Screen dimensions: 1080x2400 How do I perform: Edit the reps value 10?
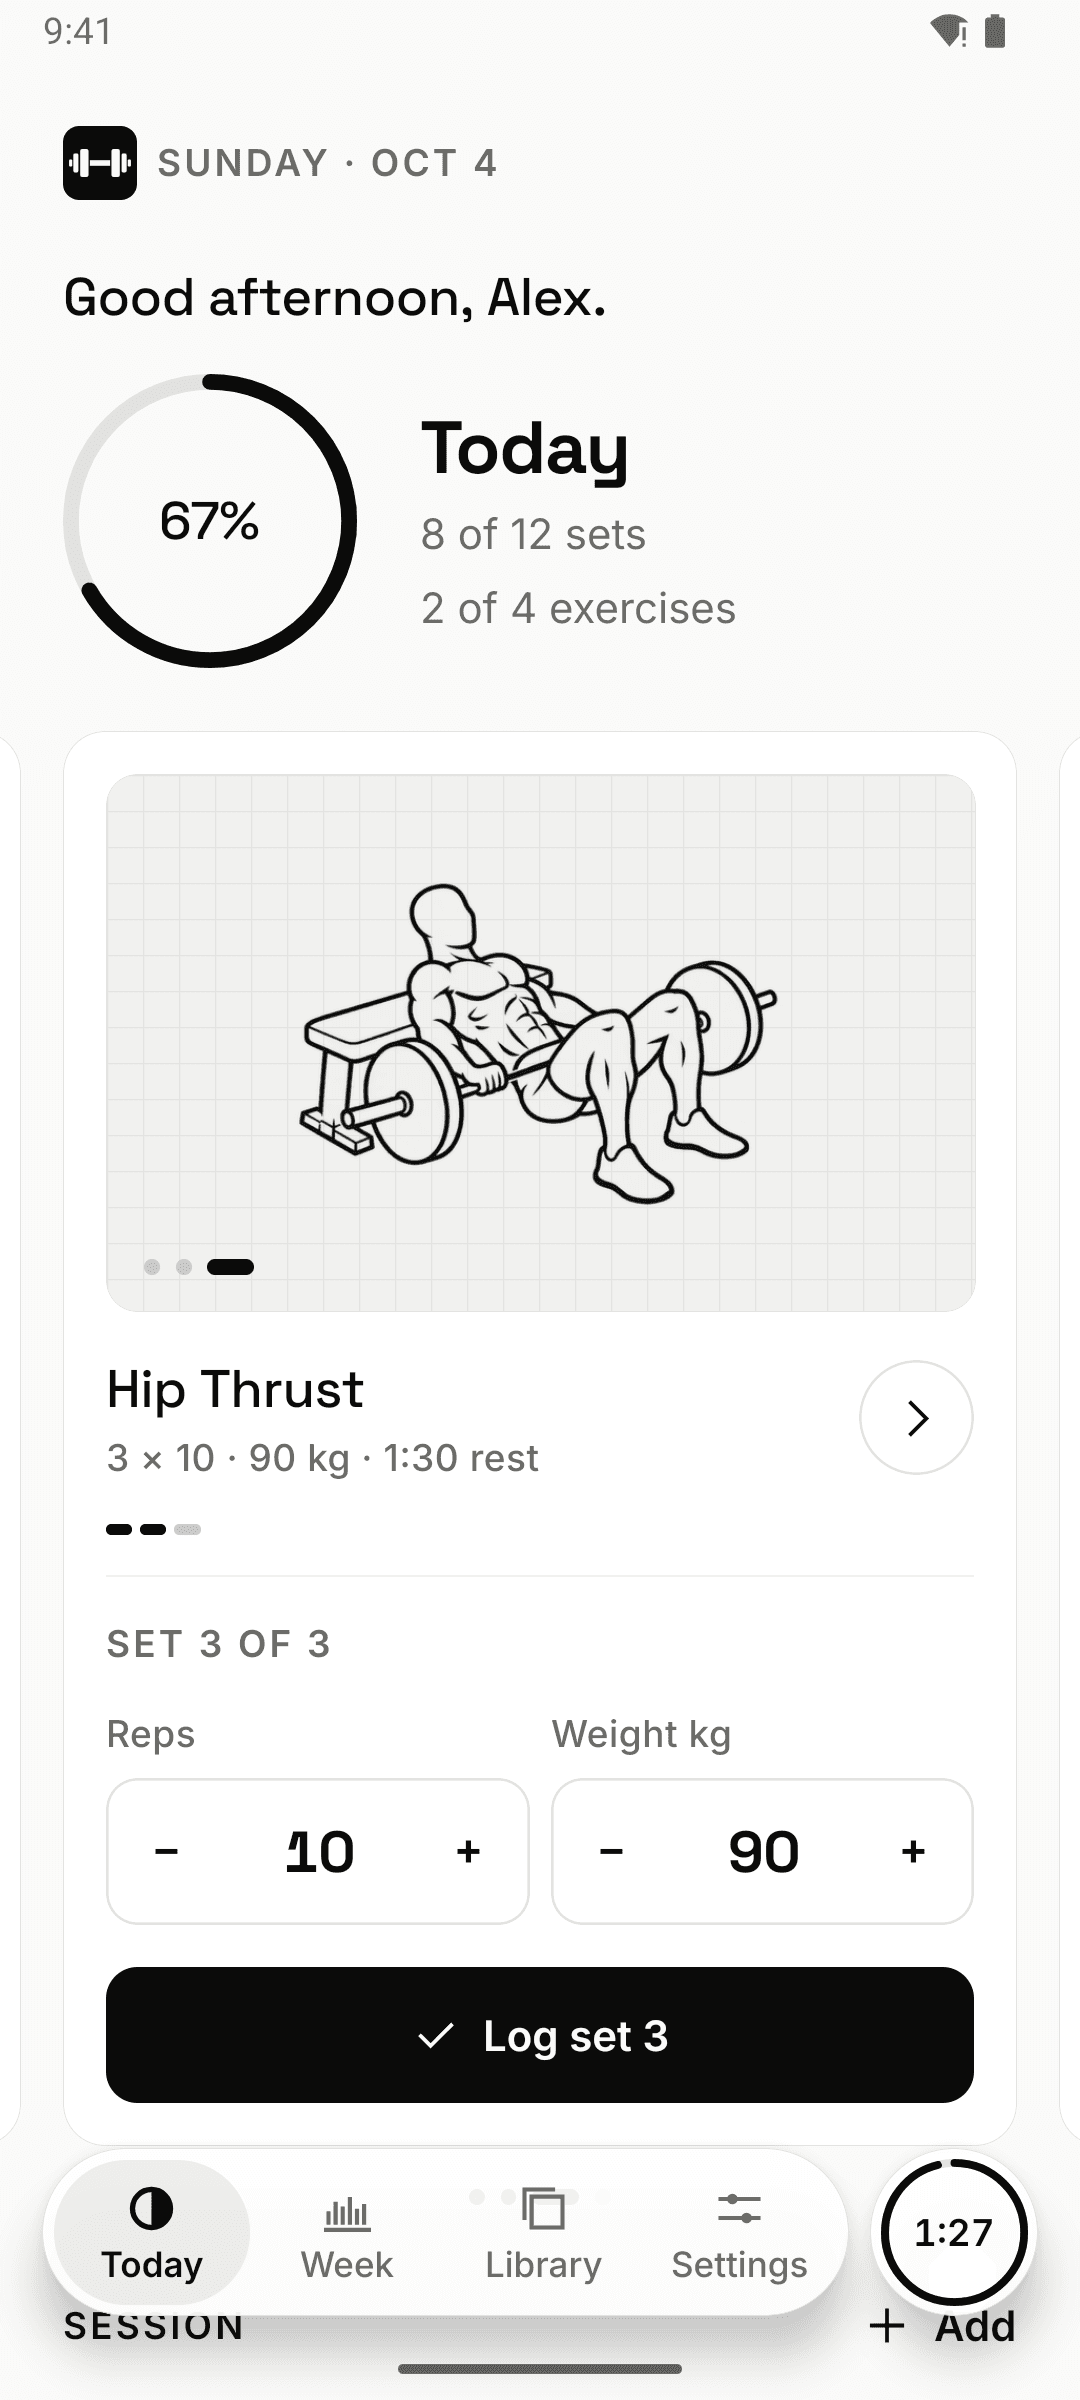click(319, 1852)
